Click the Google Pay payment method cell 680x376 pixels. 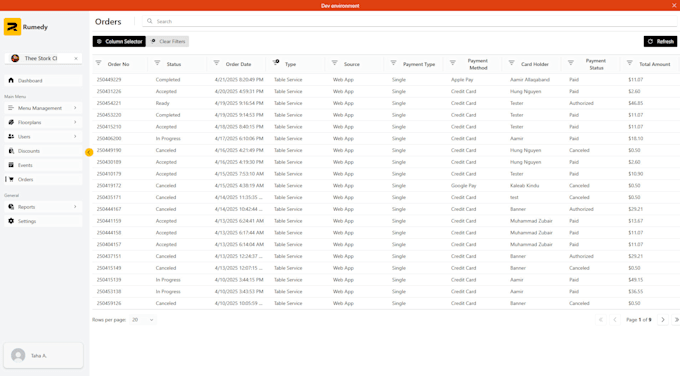click(x=463, y=186)
